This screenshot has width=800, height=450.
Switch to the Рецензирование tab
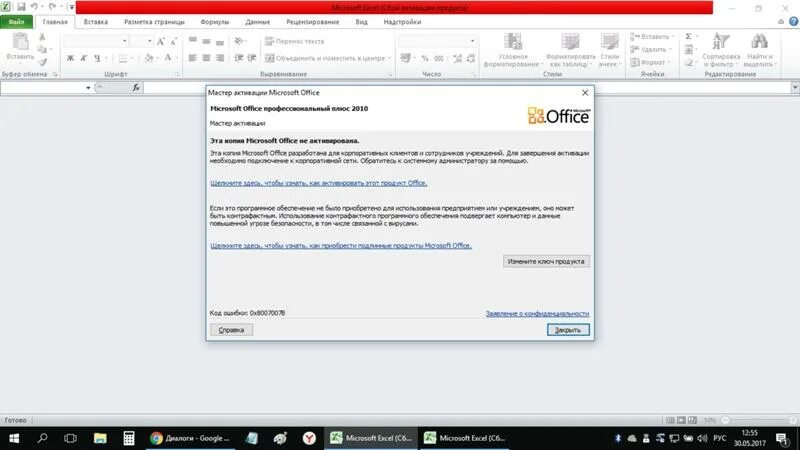pyautogui.click(x=312, y=22)
